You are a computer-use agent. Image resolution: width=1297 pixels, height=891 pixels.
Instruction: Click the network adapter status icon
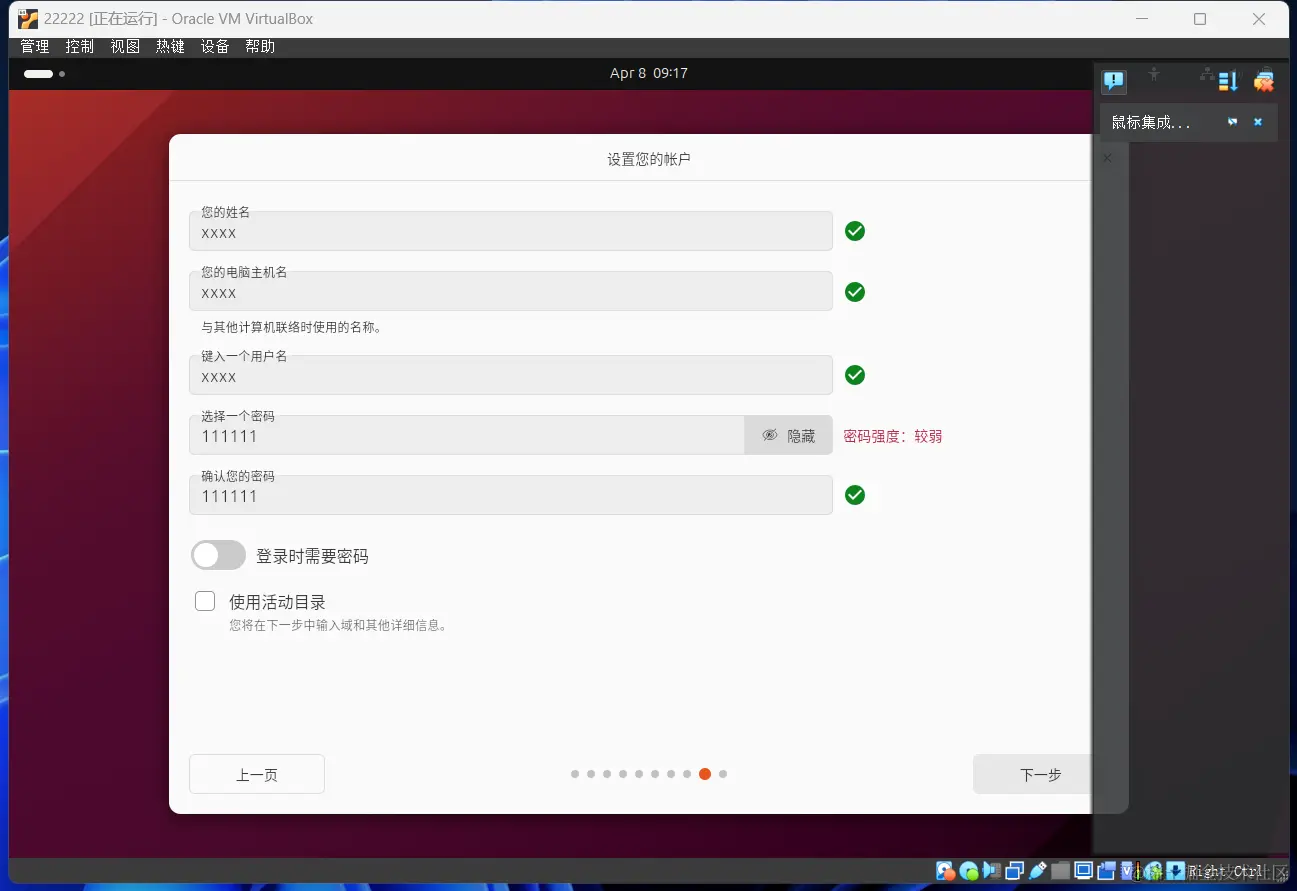[1015, 871]
